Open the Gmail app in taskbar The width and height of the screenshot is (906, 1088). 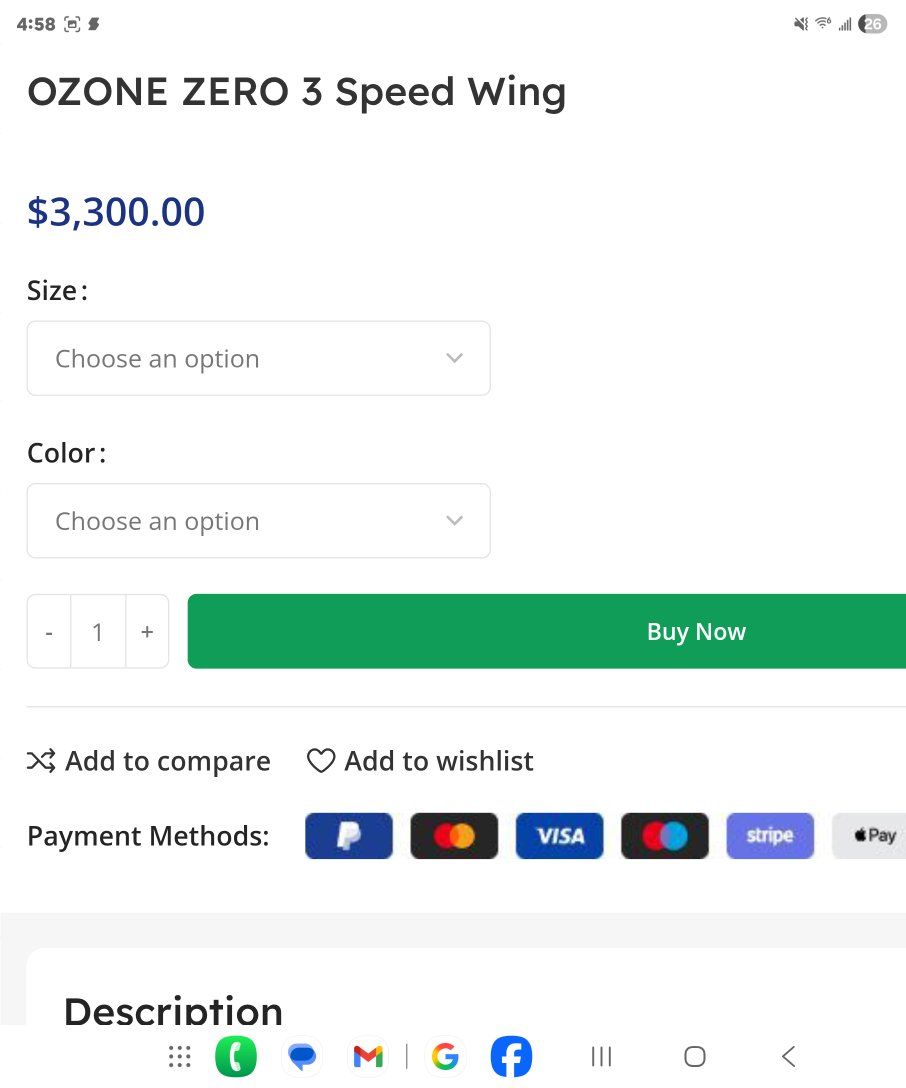(368, 1056)
